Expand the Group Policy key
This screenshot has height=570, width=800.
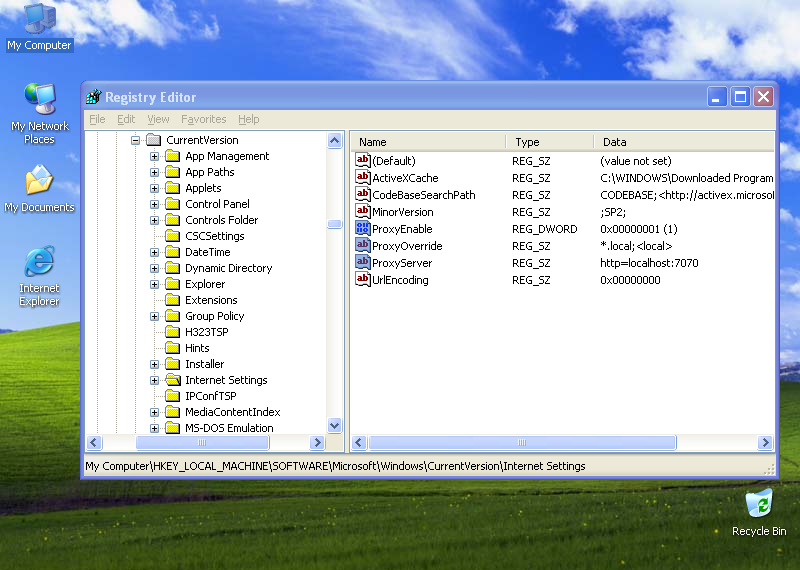click(154, 316)
